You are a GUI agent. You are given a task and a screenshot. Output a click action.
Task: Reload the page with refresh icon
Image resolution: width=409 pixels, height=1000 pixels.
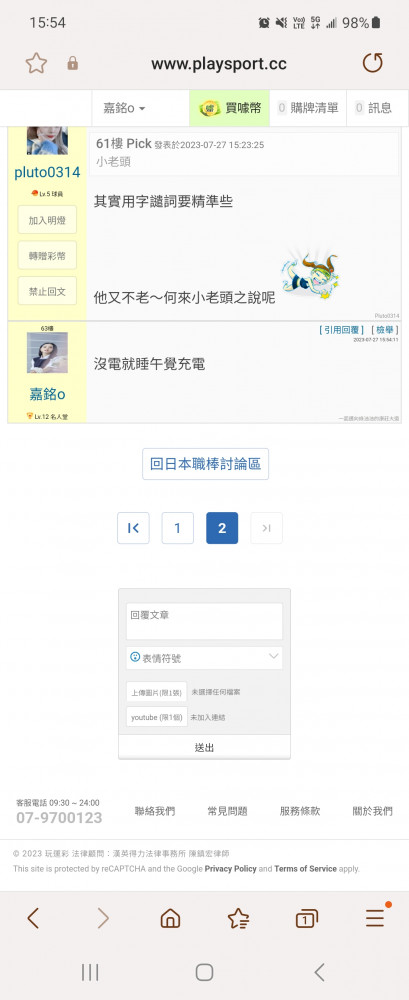(x=373, y=63)
